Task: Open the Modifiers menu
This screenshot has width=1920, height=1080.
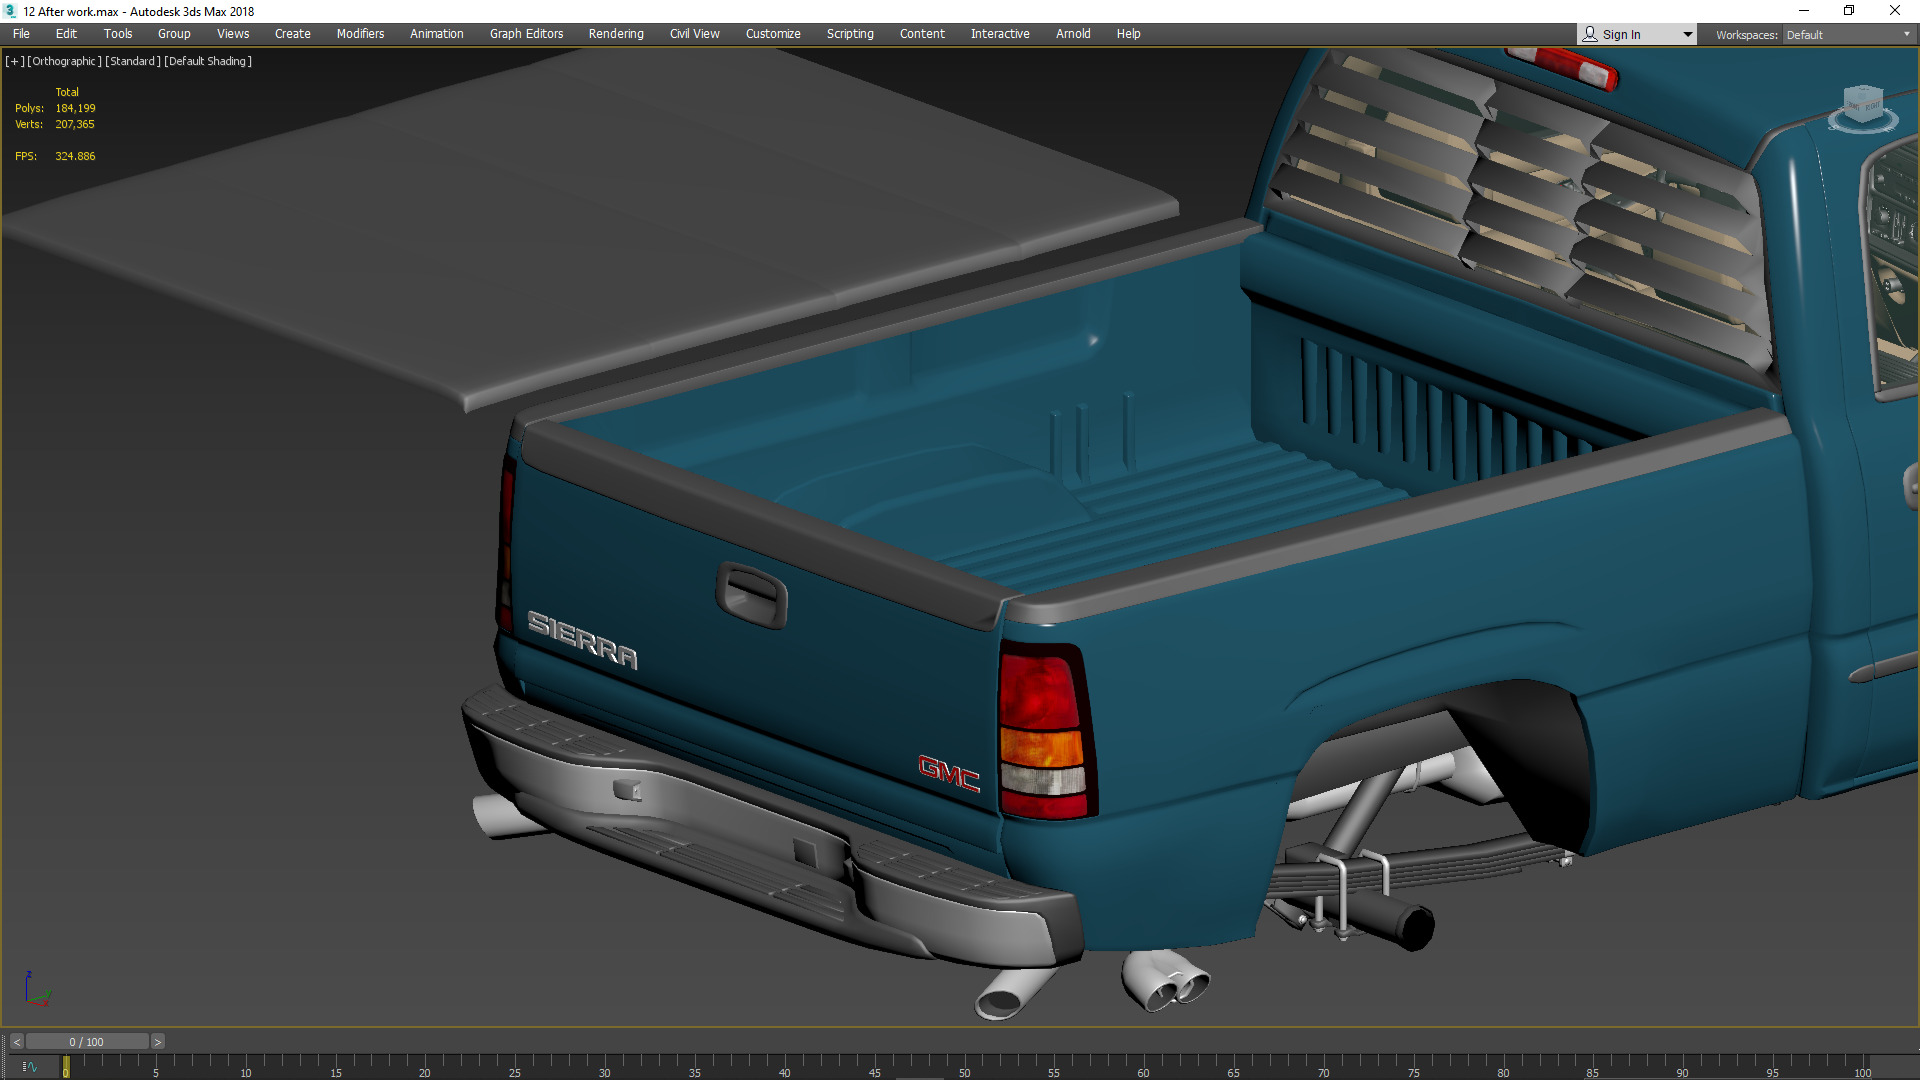Action: pyautogui.click(x=360, y=34)
